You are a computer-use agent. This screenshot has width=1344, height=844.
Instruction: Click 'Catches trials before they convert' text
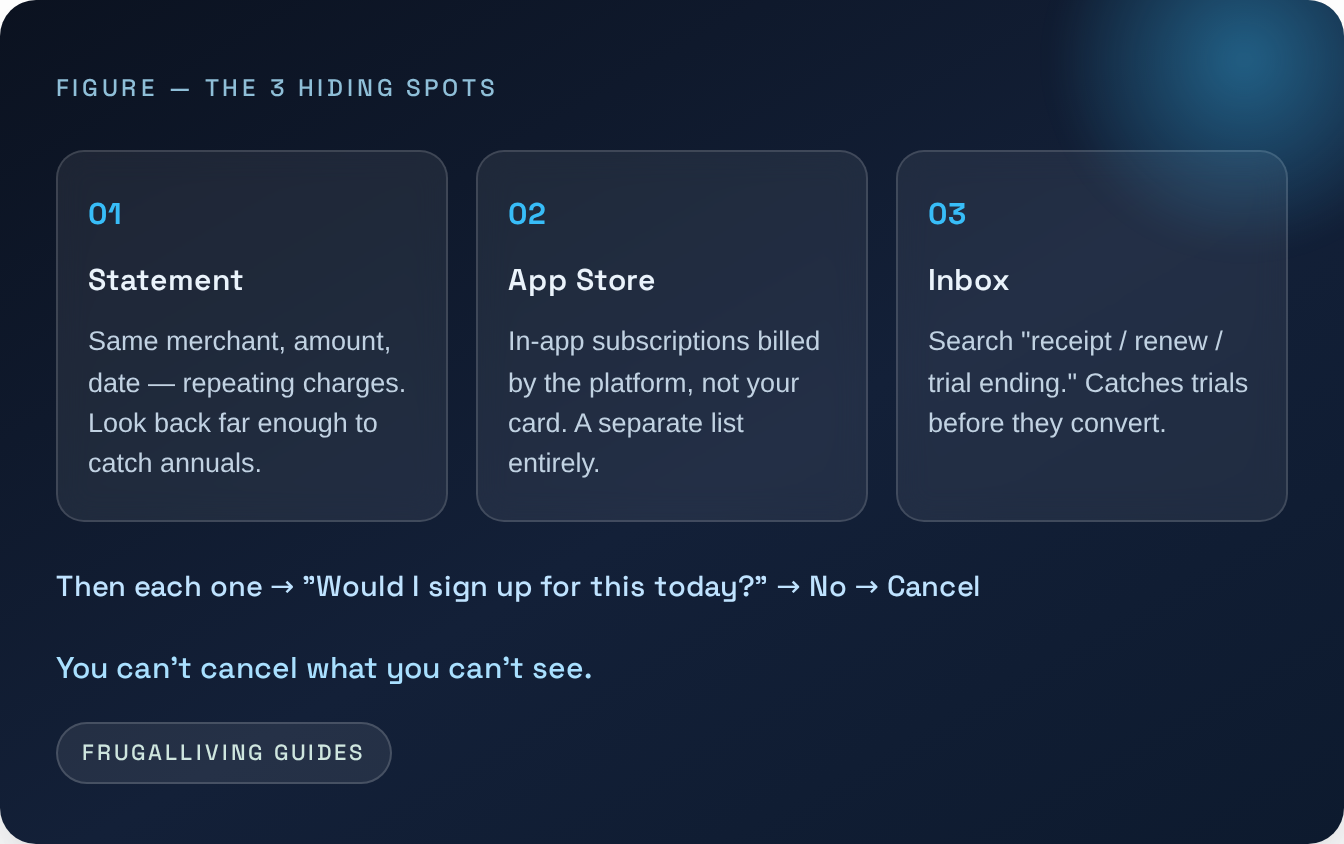pos(1088,403)
